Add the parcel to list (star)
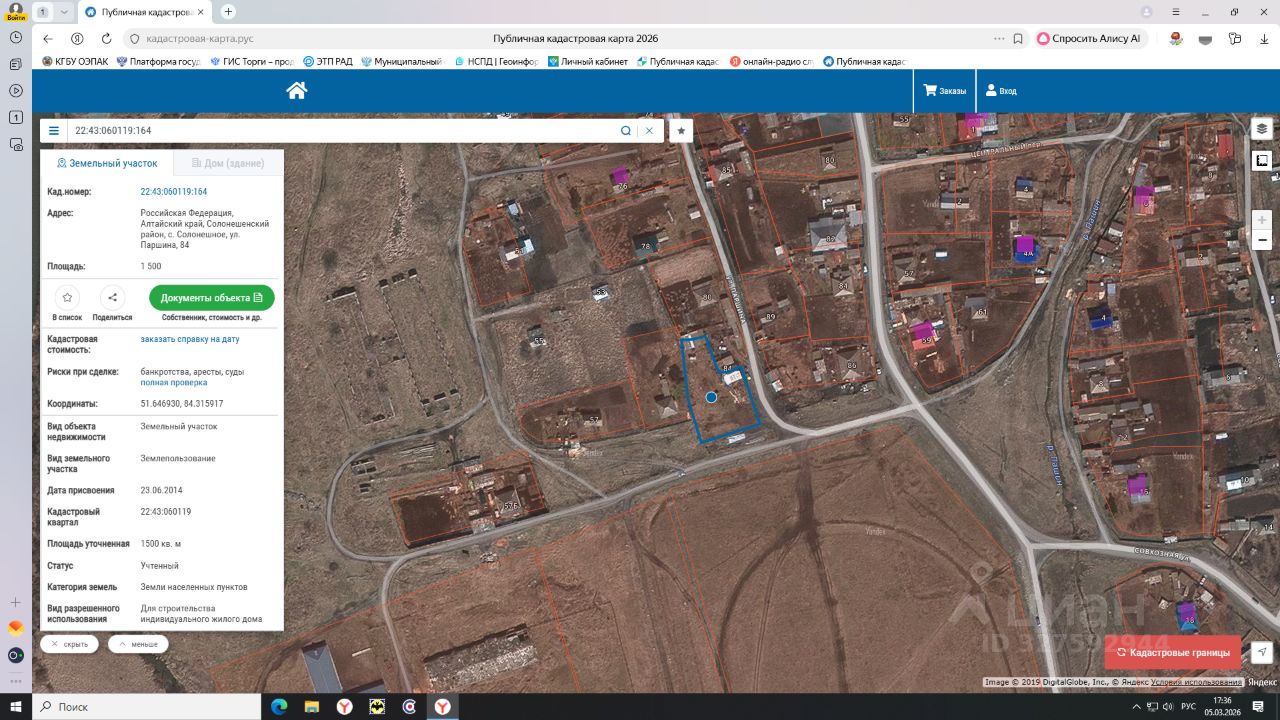This screenshot has width=1280, height=720. 67,297
